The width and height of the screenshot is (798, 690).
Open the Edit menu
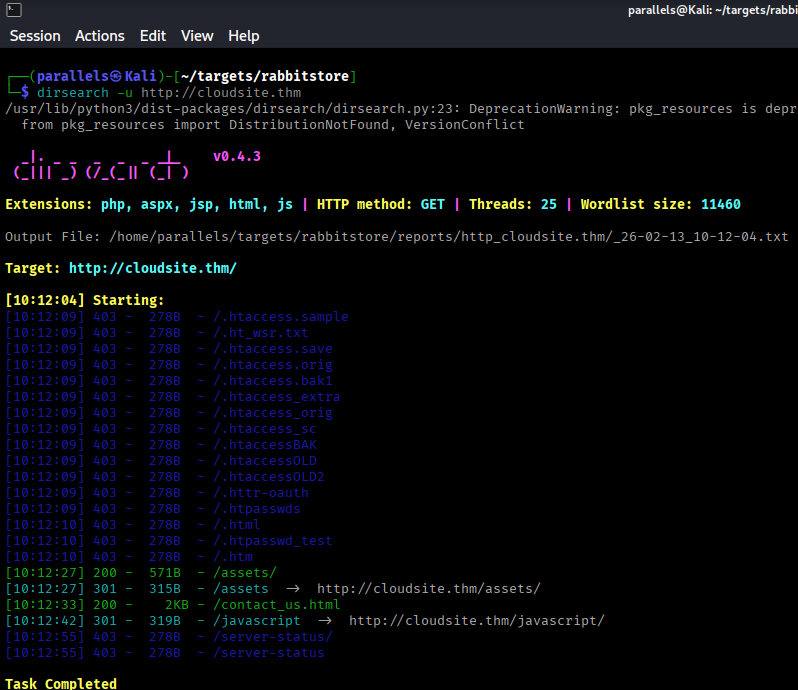[x=153, y=36]
